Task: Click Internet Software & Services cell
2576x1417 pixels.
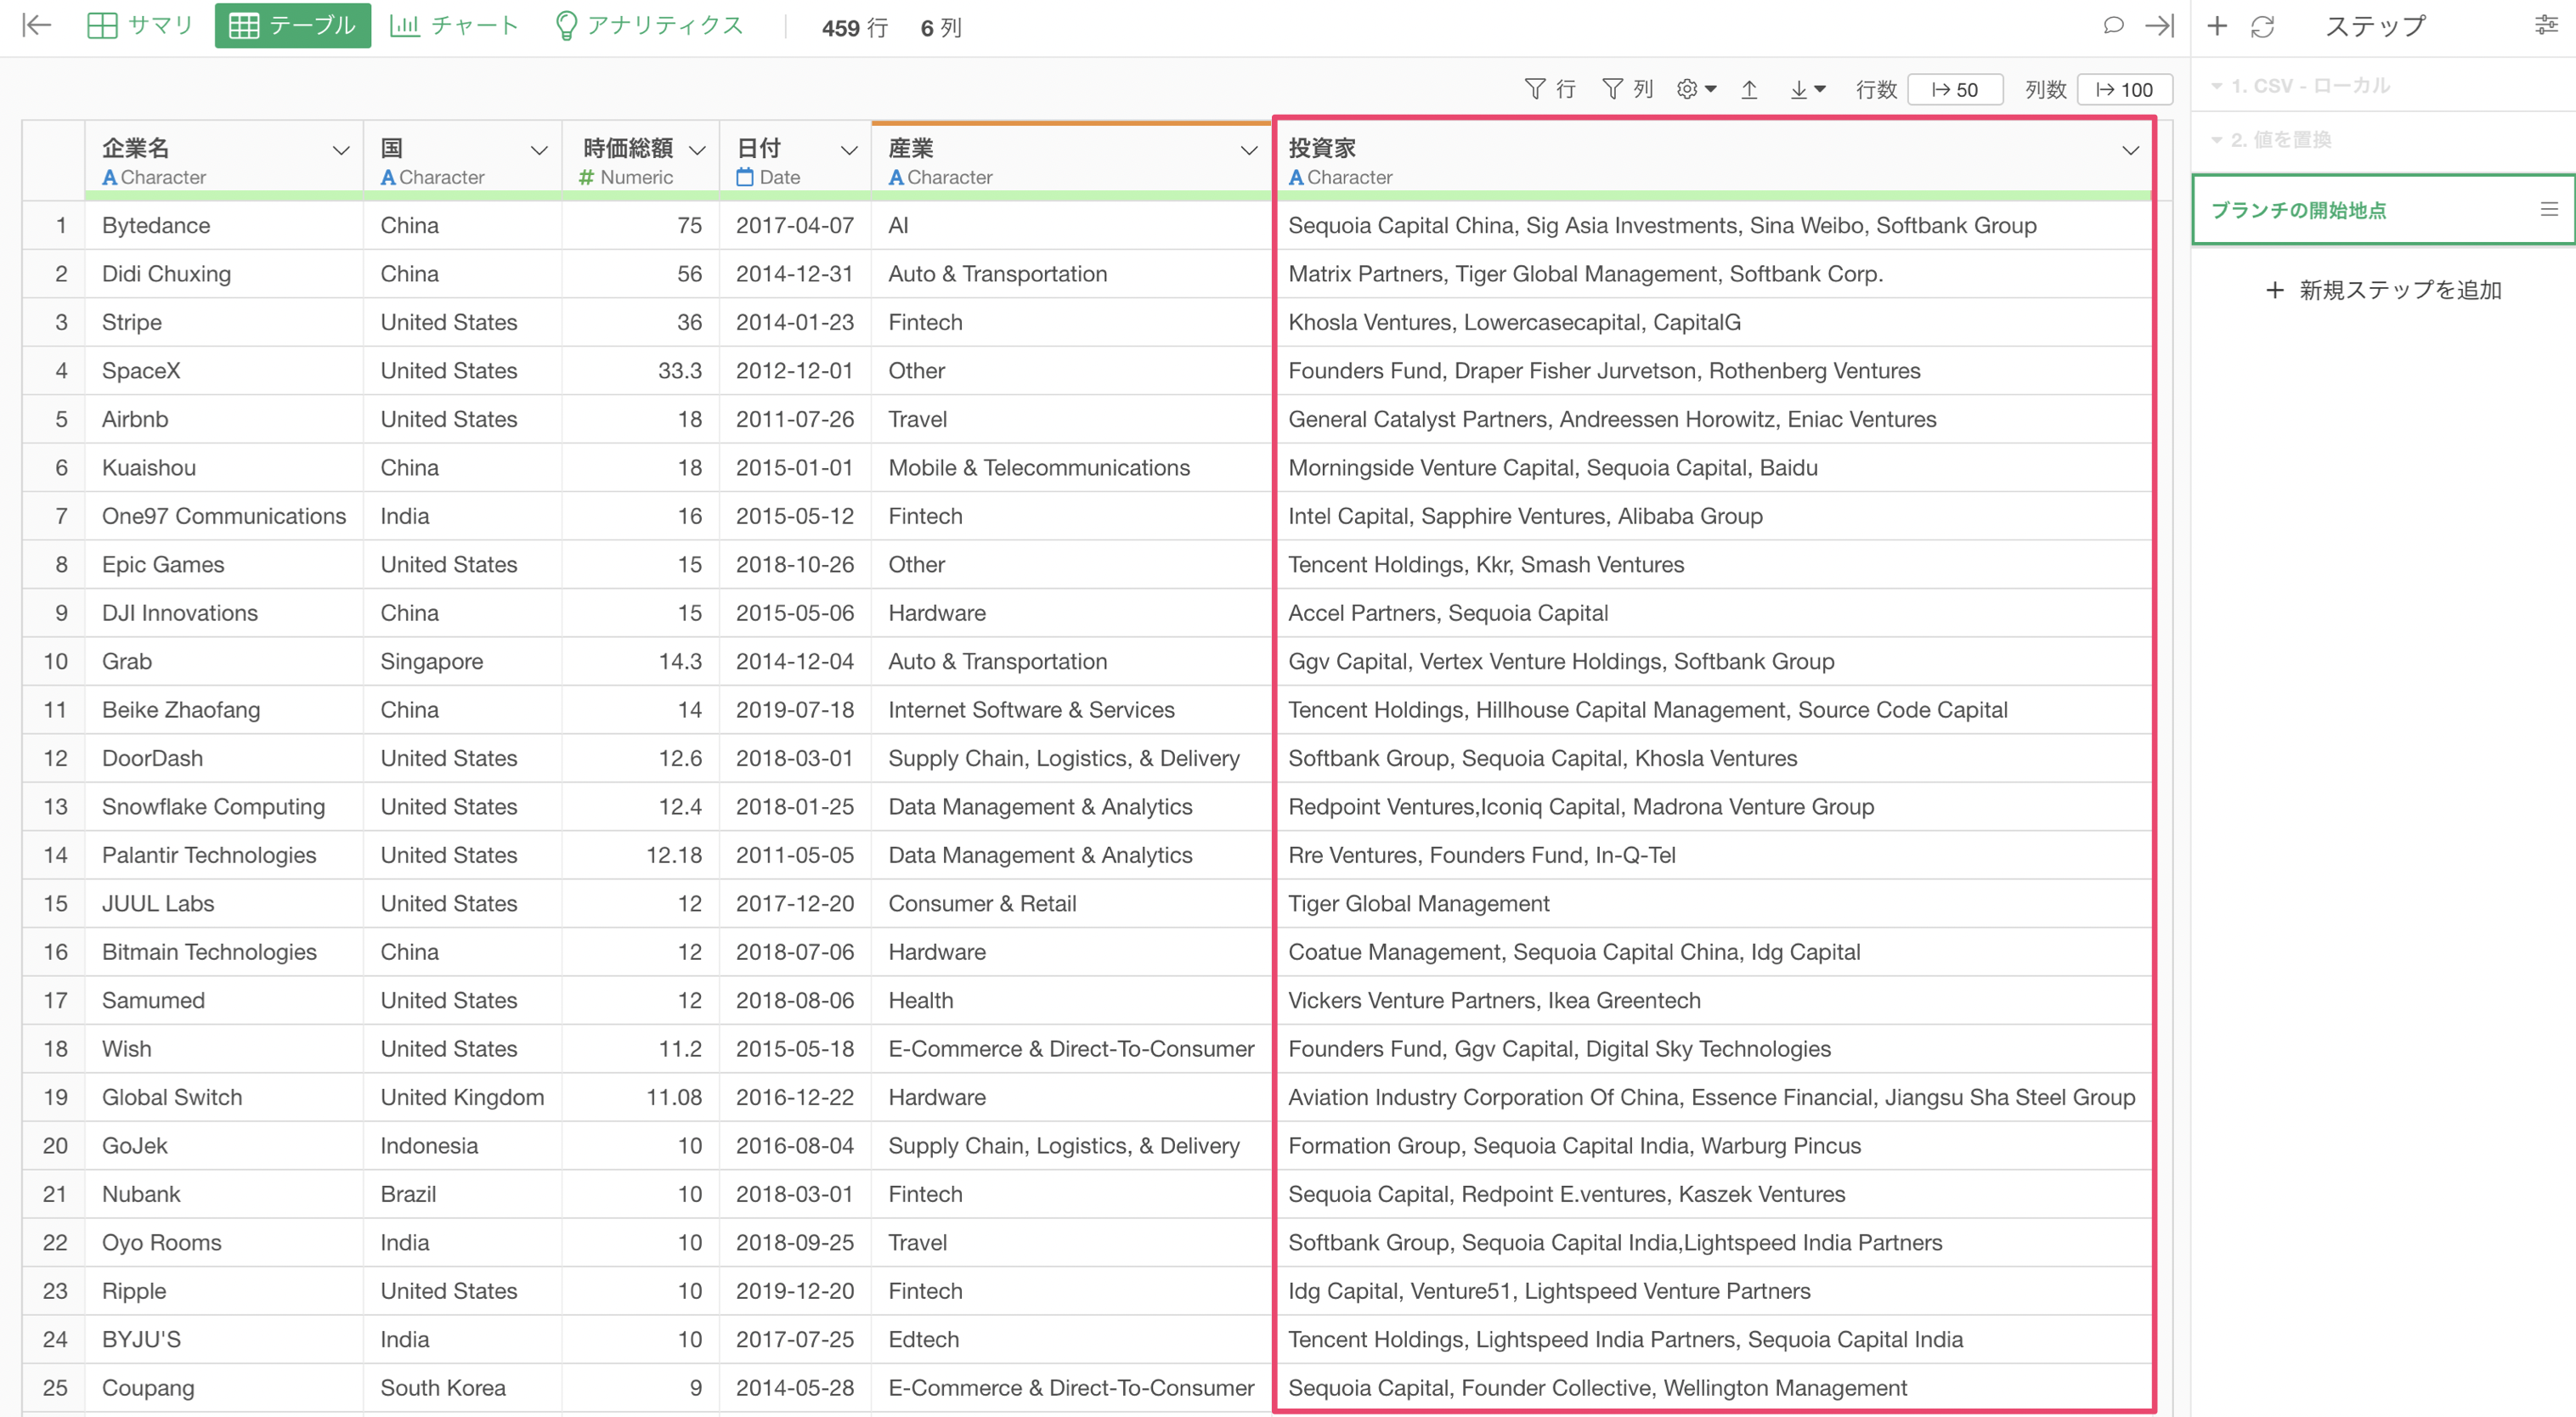Action: (1071, 710)
